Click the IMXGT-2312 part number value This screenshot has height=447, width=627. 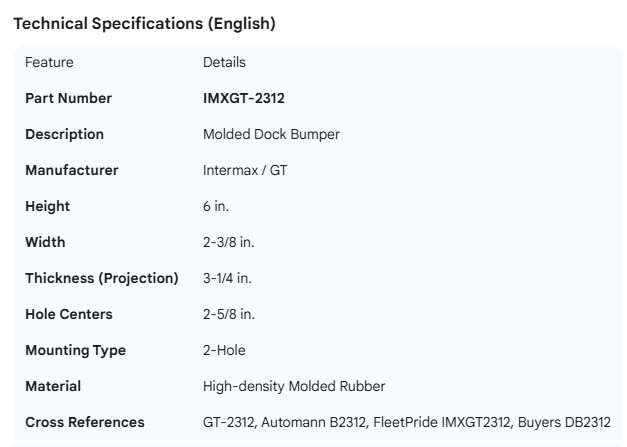point(244,98)
